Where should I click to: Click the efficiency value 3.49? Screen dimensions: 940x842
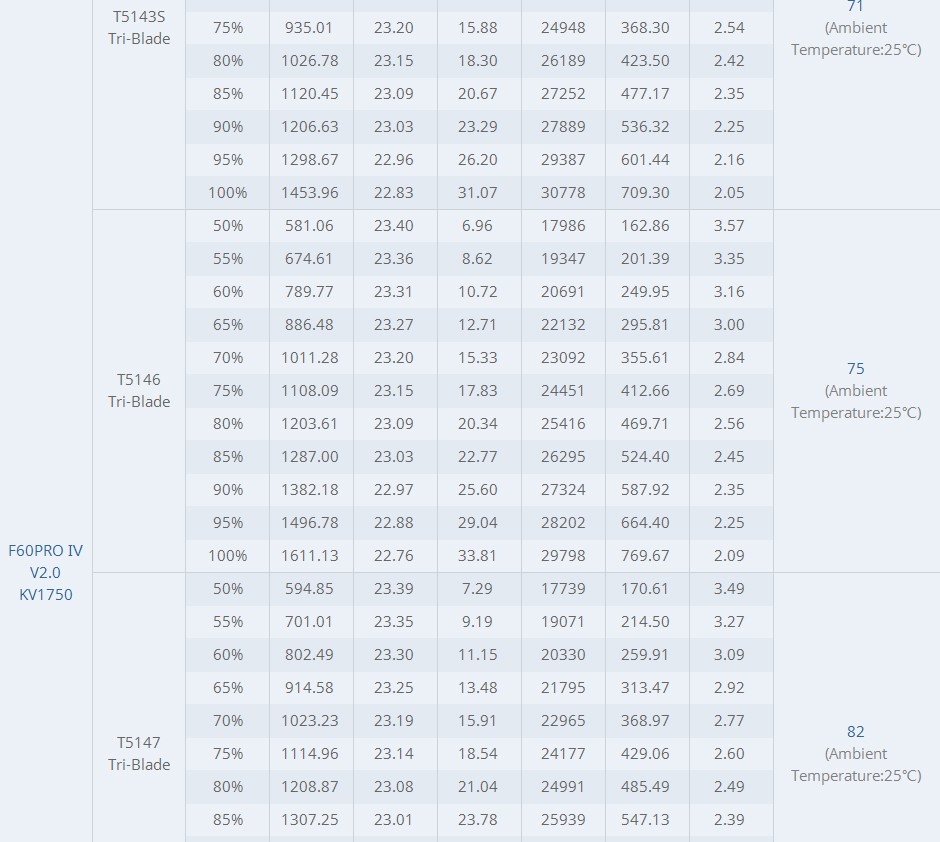[729, 588]
